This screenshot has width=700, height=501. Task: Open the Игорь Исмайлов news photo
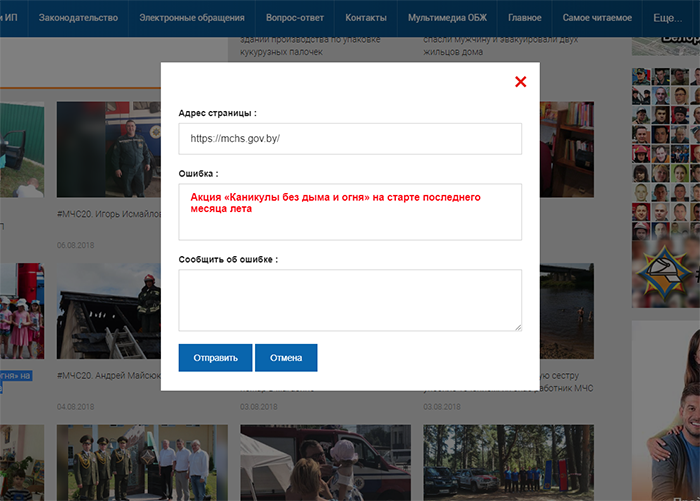[108, 149]
